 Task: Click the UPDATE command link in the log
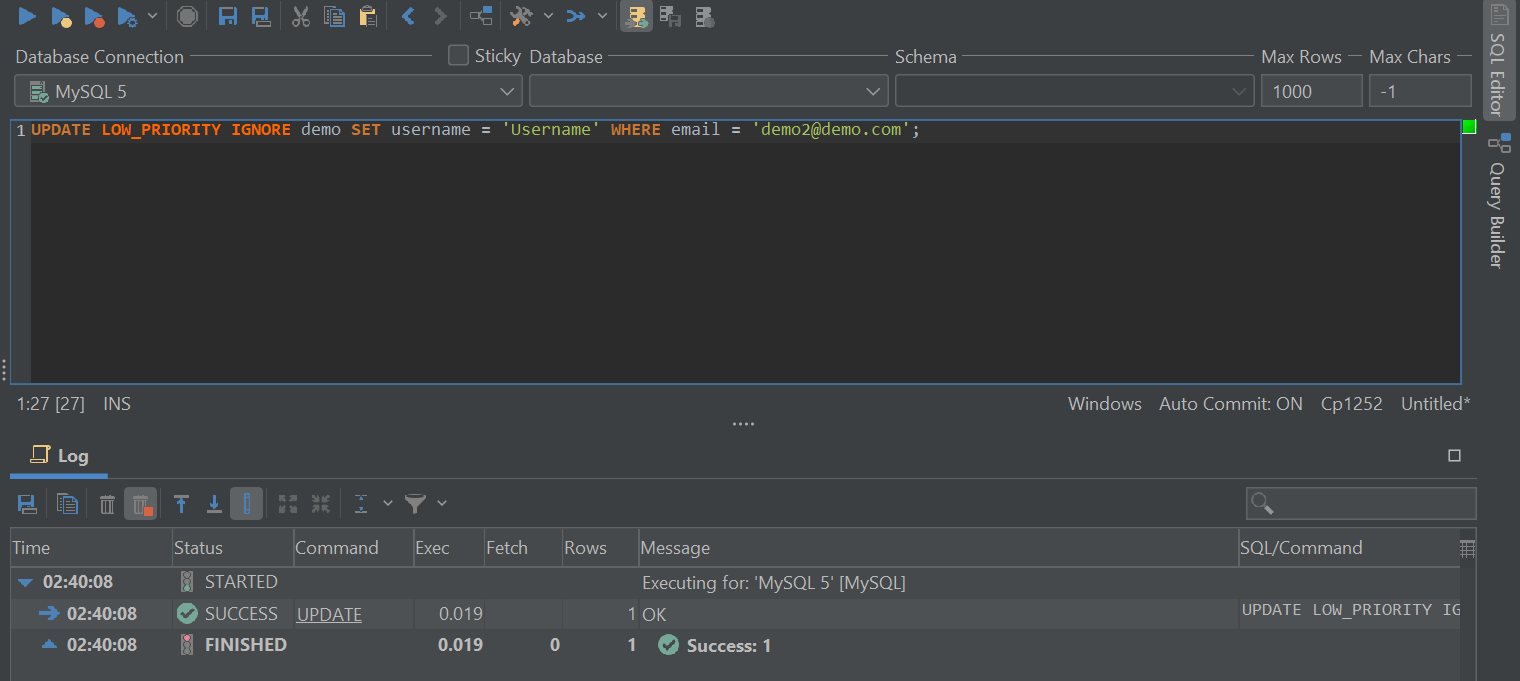click(329, 614)
